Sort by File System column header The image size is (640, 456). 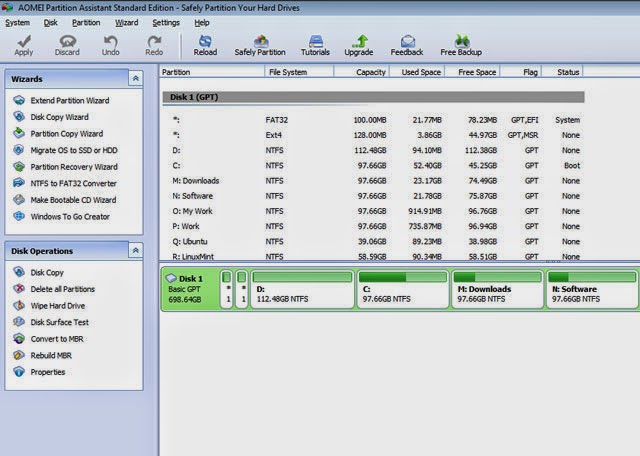(x=299, y=72)
